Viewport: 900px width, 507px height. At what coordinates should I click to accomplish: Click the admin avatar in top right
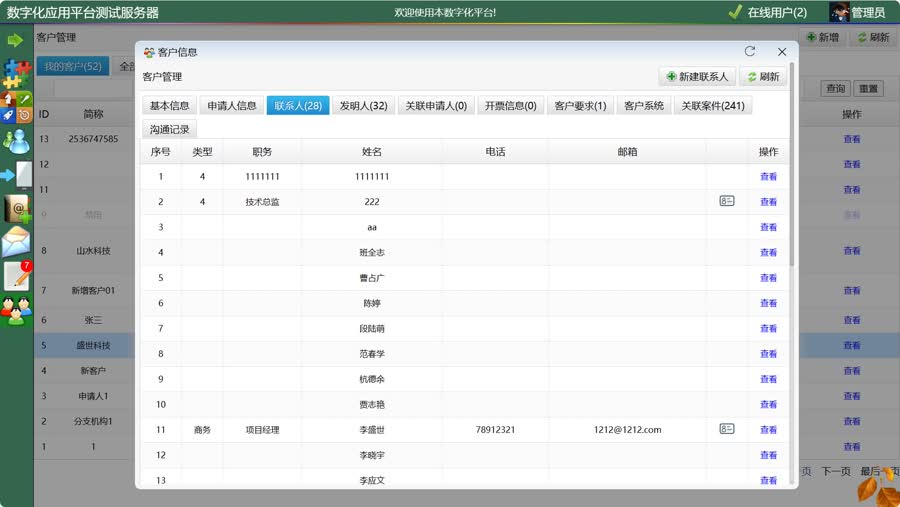pos(840,12)
